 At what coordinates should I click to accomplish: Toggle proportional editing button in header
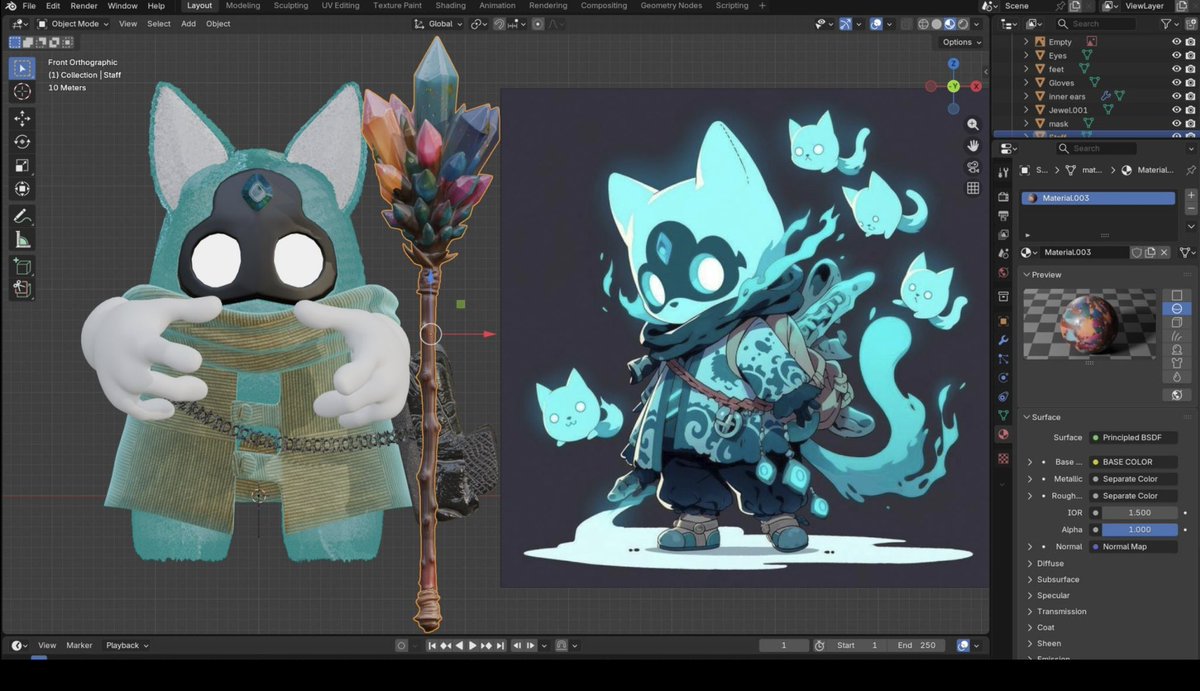(x=538, y=23)
